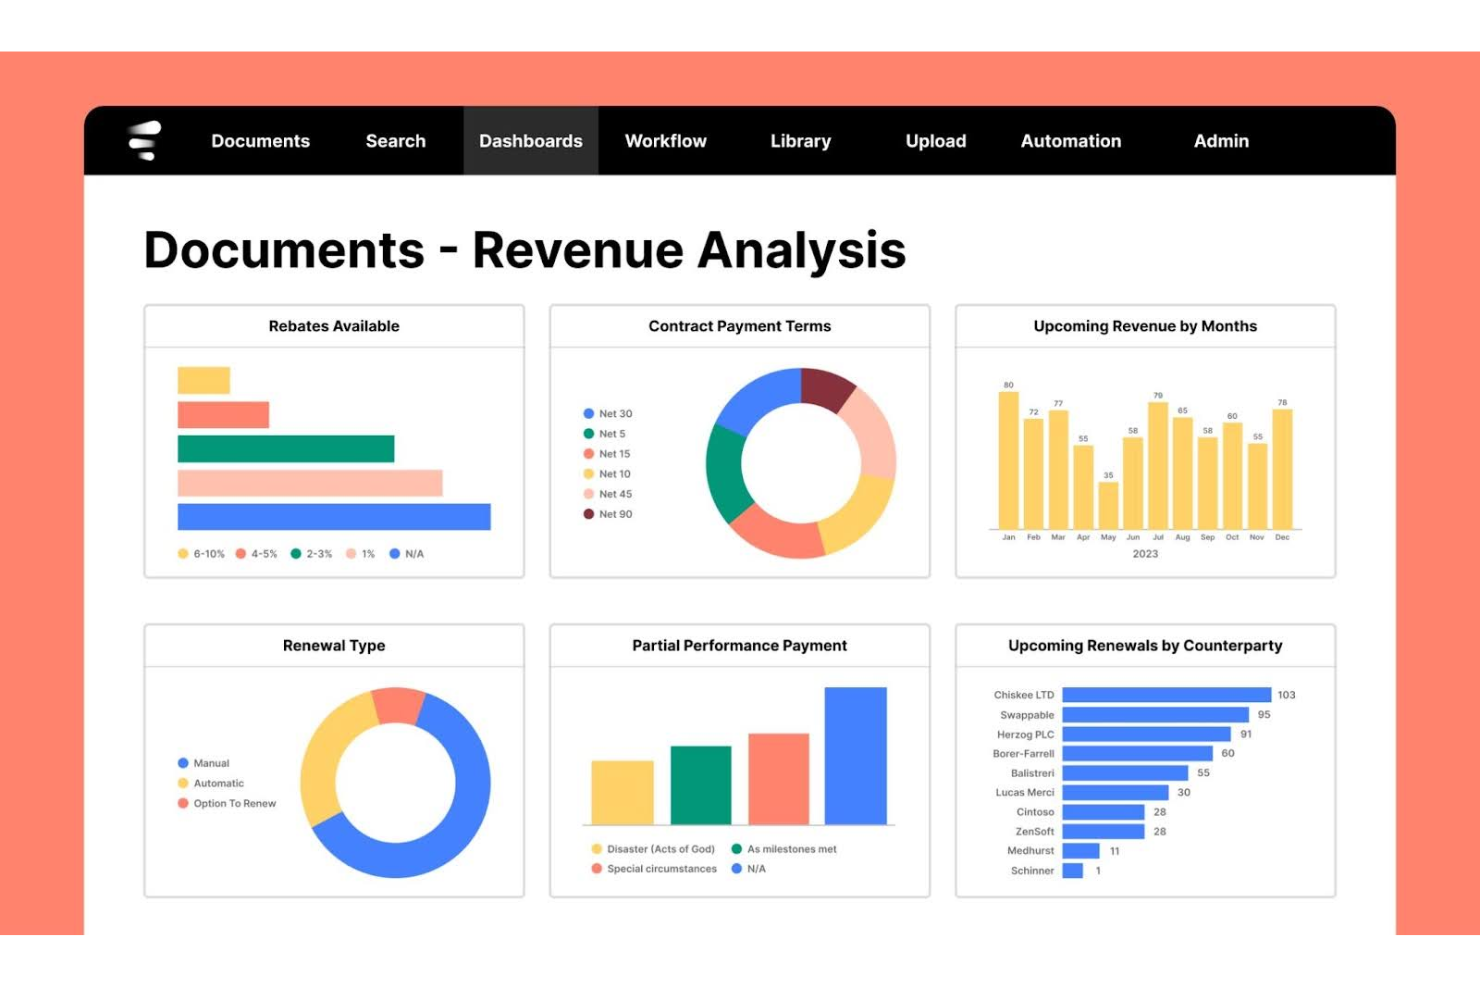Switch to the Dashboards tab
The width and height of the screenshot is (1480, 987).
point(530,141)
